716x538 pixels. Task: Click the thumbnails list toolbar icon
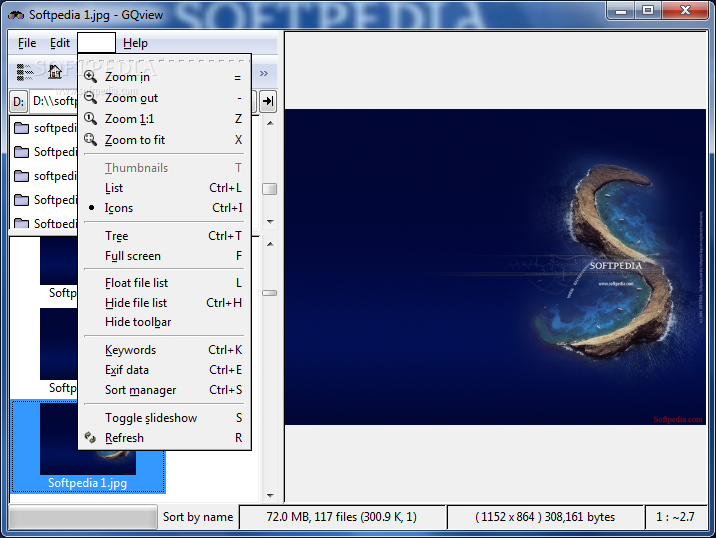tap(25, 72)
